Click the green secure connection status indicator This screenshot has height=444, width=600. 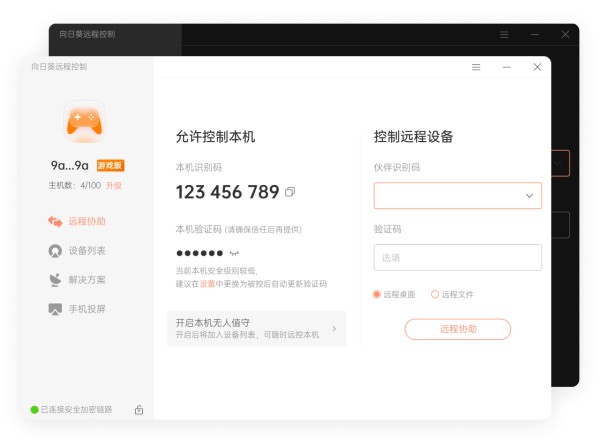click(34, 410)
